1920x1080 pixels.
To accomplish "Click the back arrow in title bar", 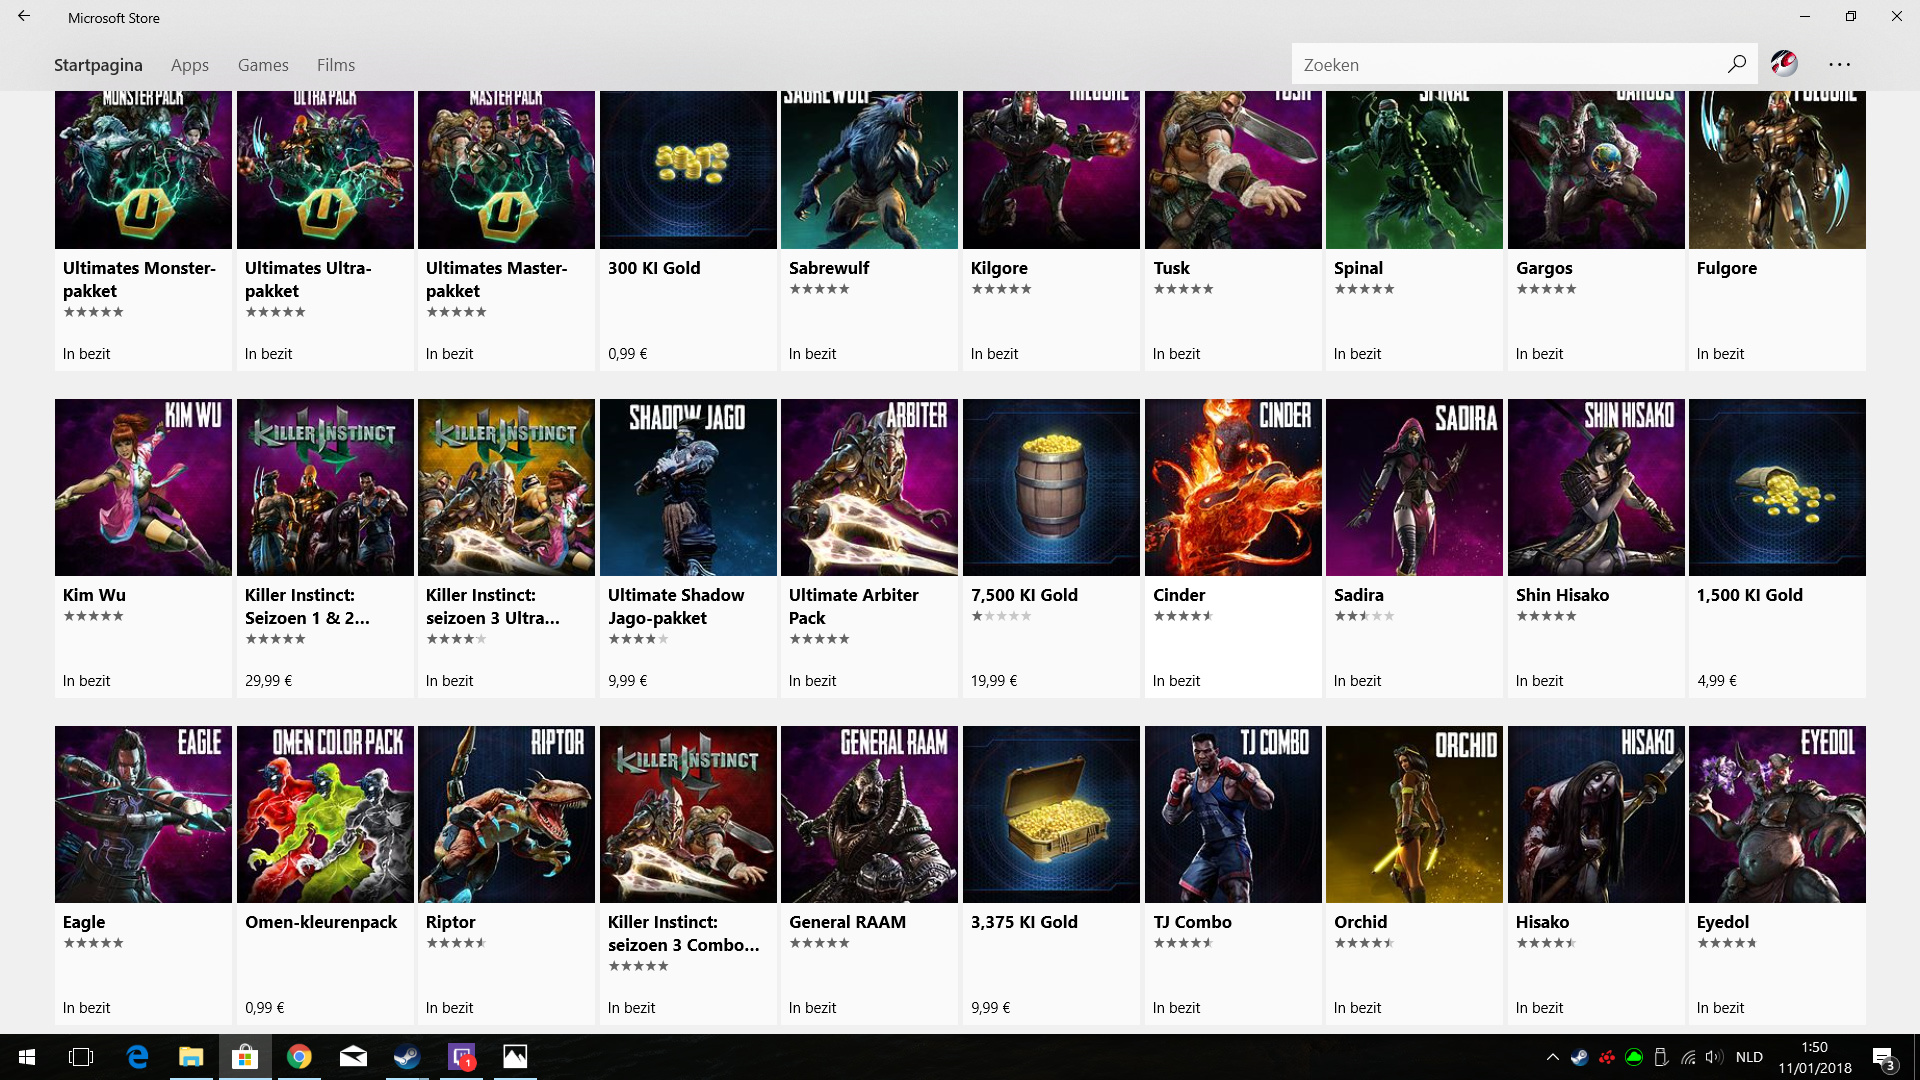I will [24, 17].
